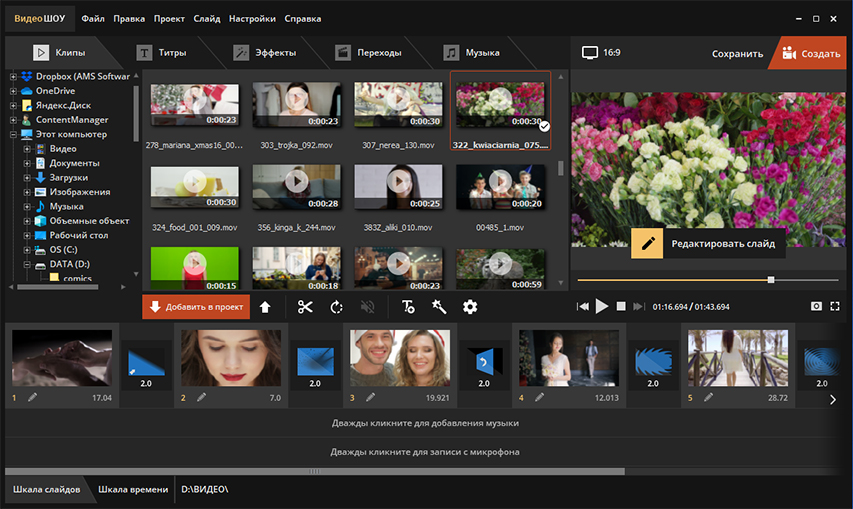Expand the Dropbox tree node
Viewport: 853px width, 509px height.
[x=13, y=77]
